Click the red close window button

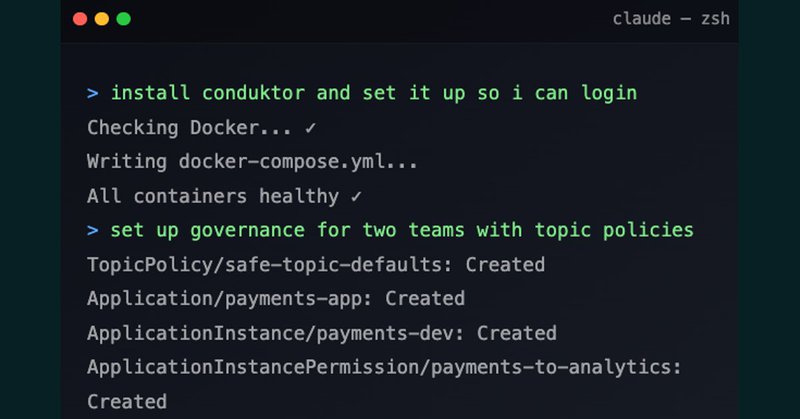[x=80, y=19]
